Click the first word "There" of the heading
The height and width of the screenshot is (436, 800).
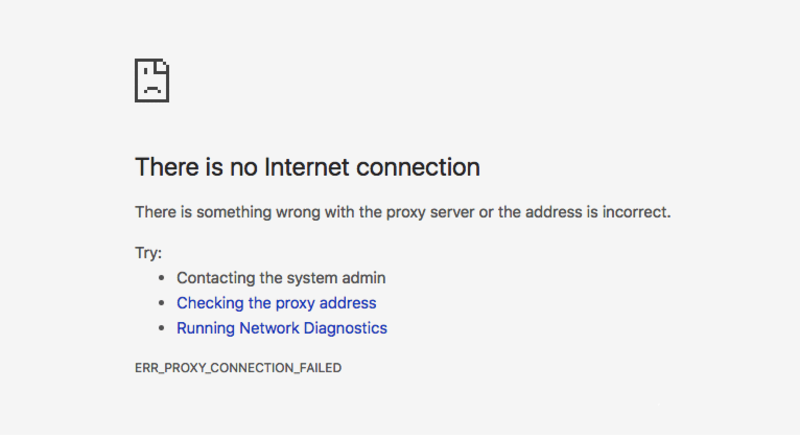tap(162, 167)
